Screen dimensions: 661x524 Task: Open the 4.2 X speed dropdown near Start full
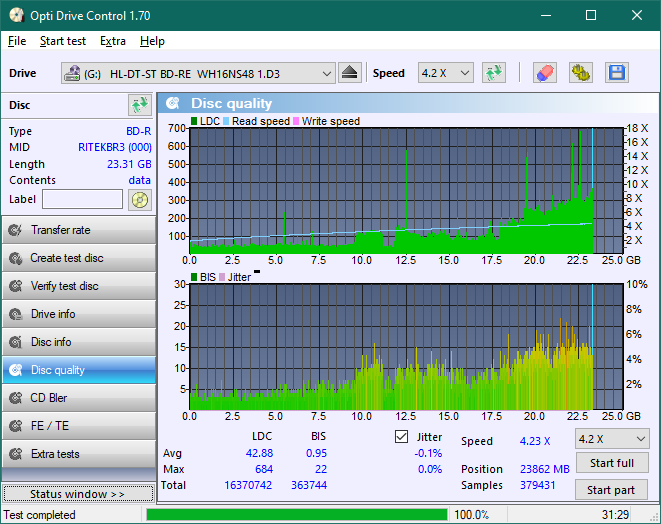[x=612, y=439]
